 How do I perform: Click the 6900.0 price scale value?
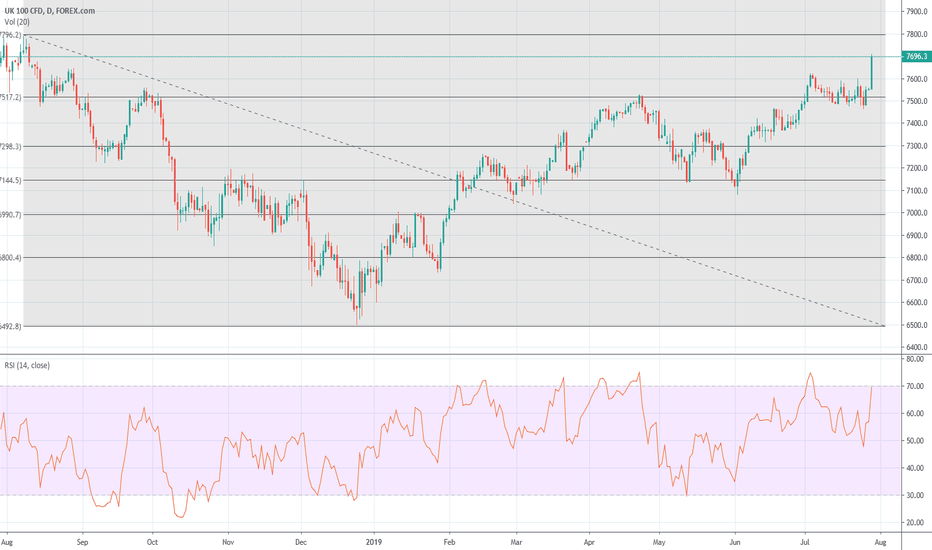917,235
